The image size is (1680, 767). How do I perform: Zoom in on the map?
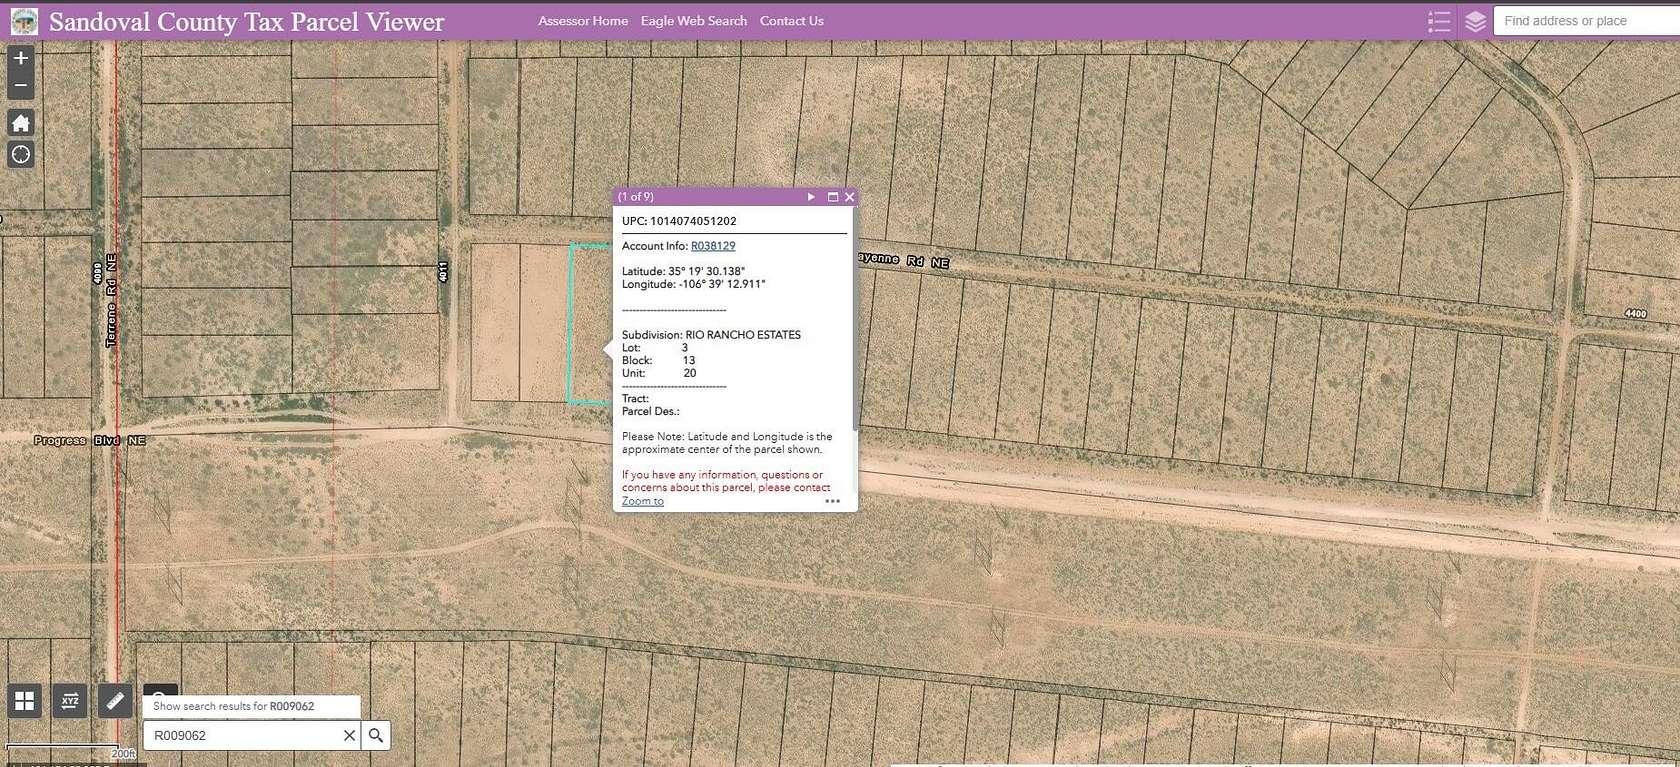click(x=21, y=58)
